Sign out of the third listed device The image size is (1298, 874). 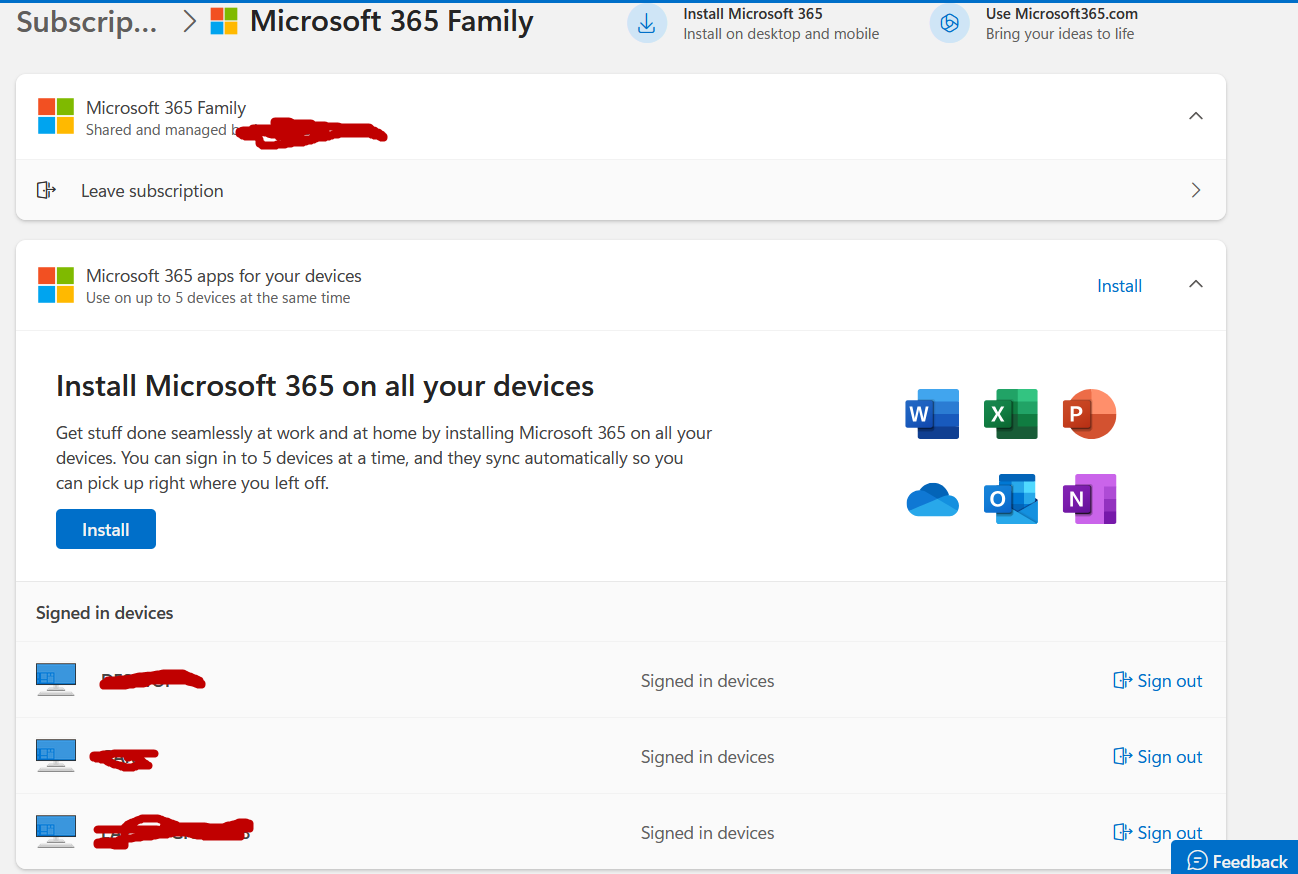[1158, 833]
